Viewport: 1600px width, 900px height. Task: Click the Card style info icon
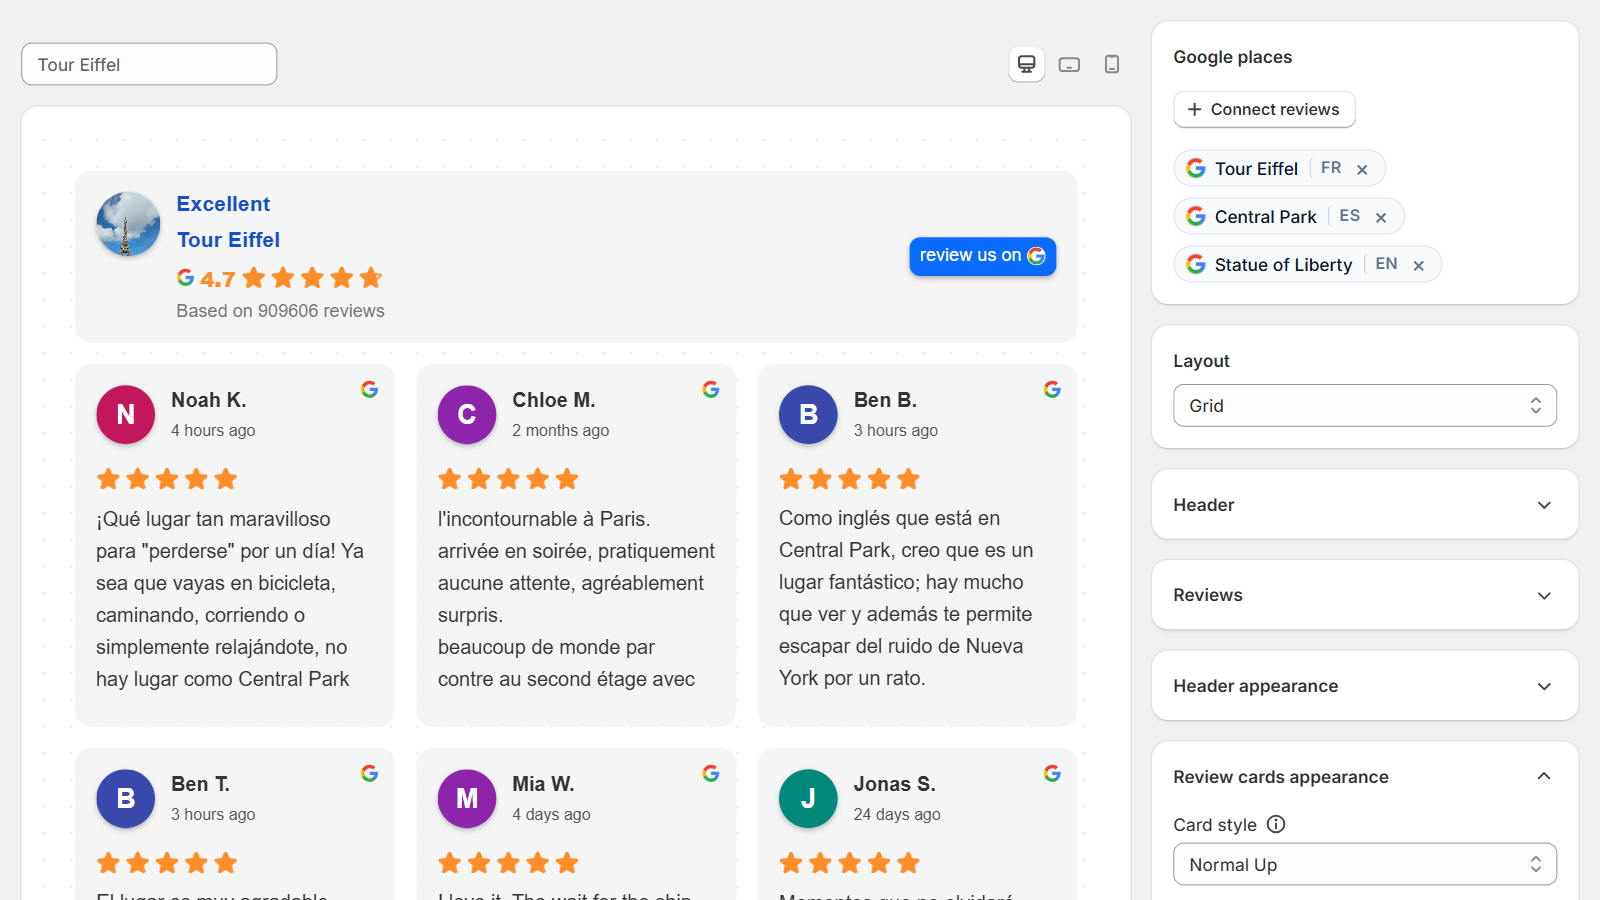[x=1276, y=824]
